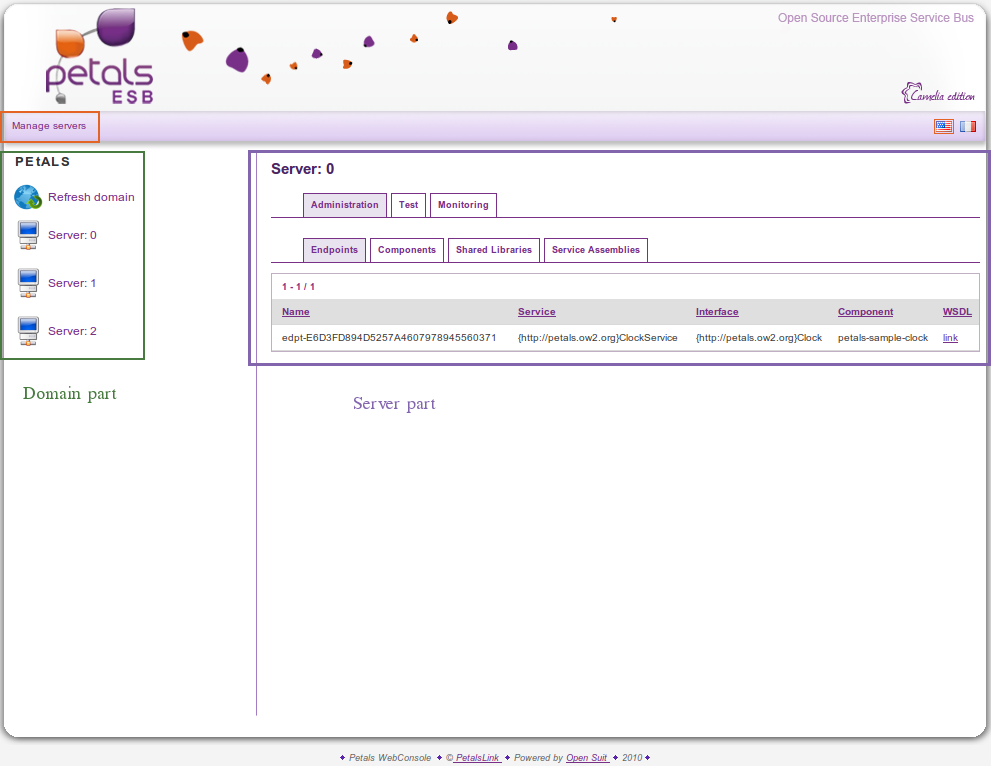Switch language with the English flag icon
This screenshot has height=766, width=991.
click(x=943, y=127)
